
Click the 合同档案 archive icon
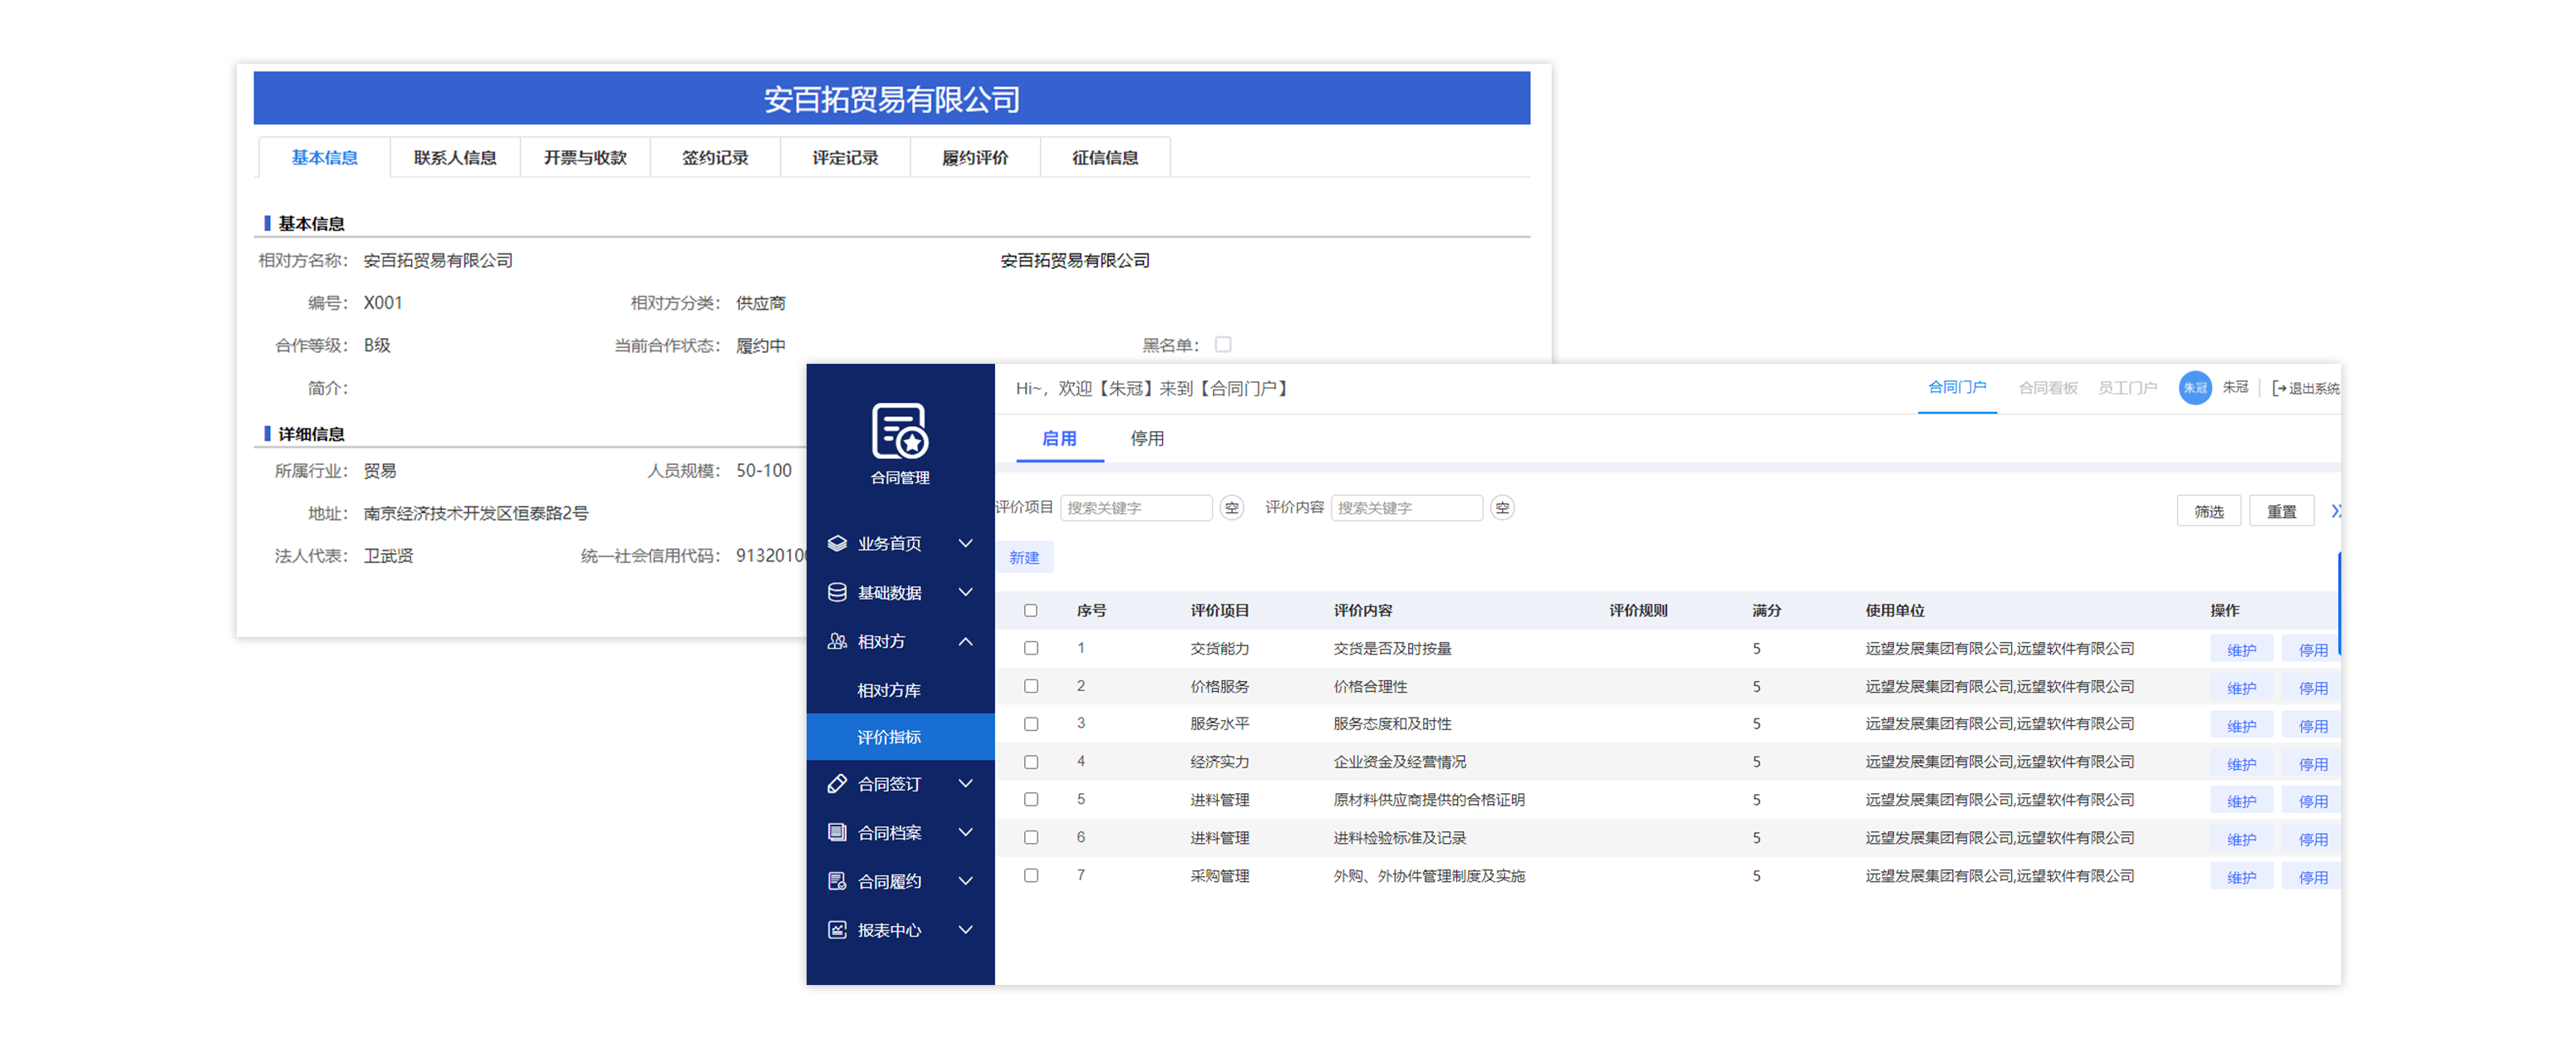tap(837, 832)
